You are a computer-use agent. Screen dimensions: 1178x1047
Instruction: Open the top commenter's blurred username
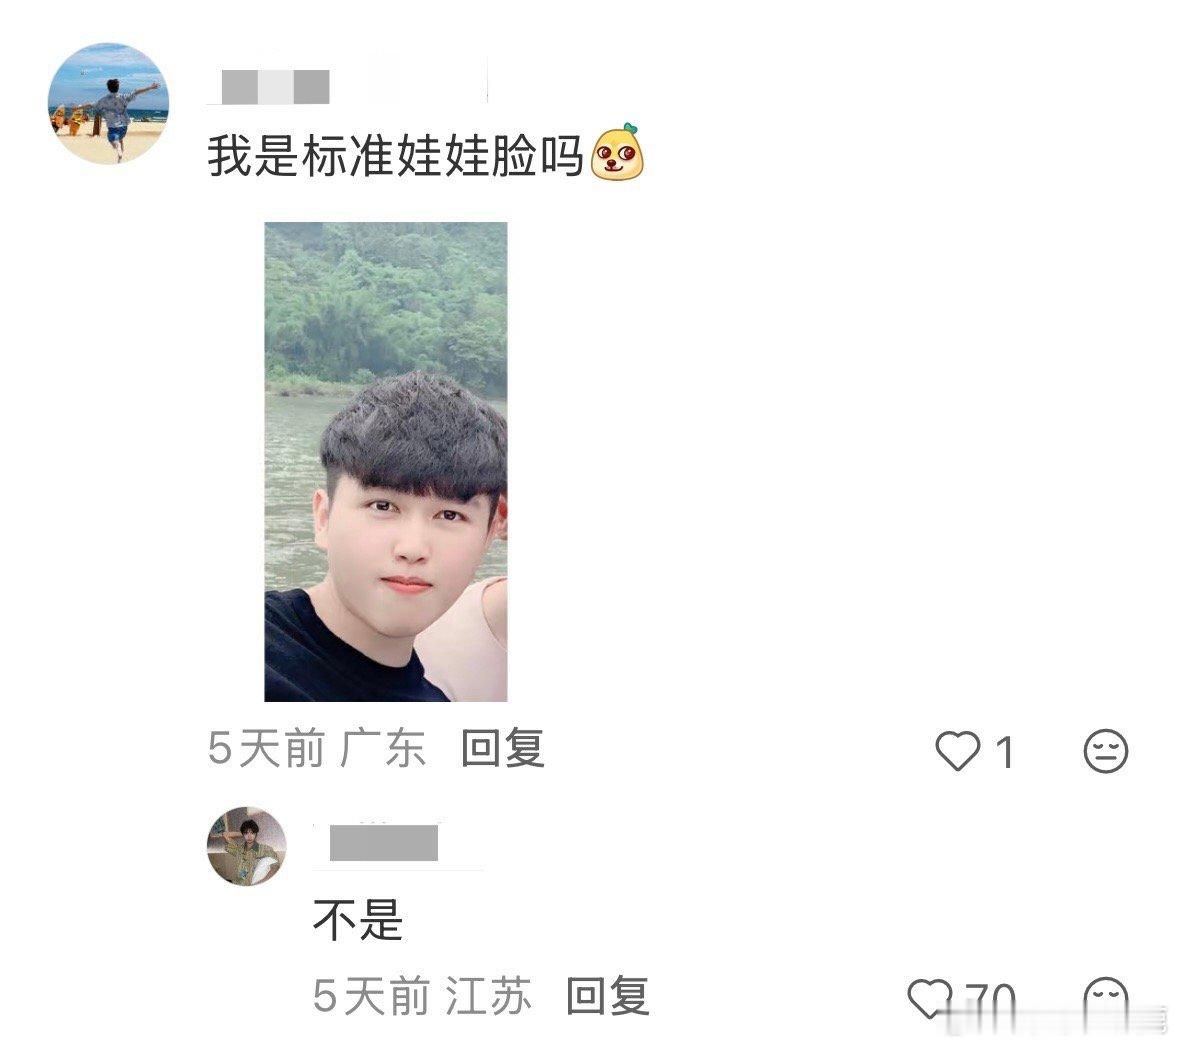pyautogui.click(x=275, y=86)
